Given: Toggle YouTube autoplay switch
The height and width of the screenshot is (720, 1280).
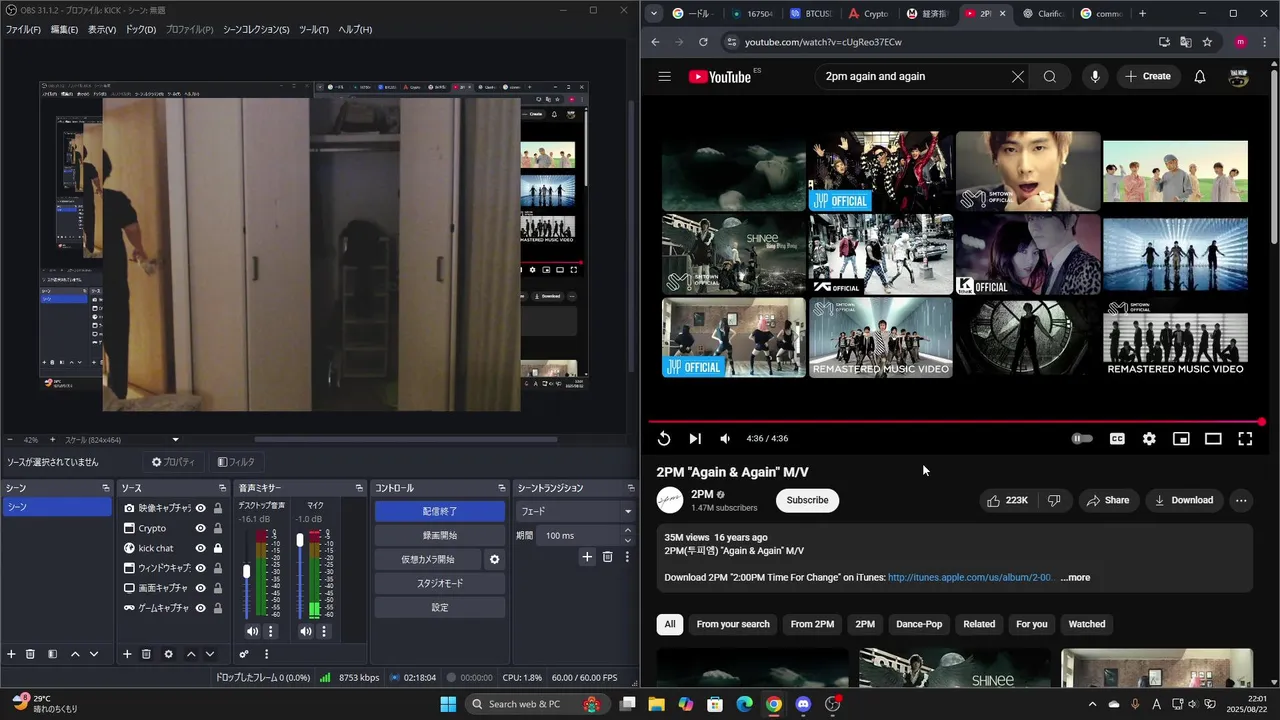Looking at the screenshot, I should [x=1082, y=438].
